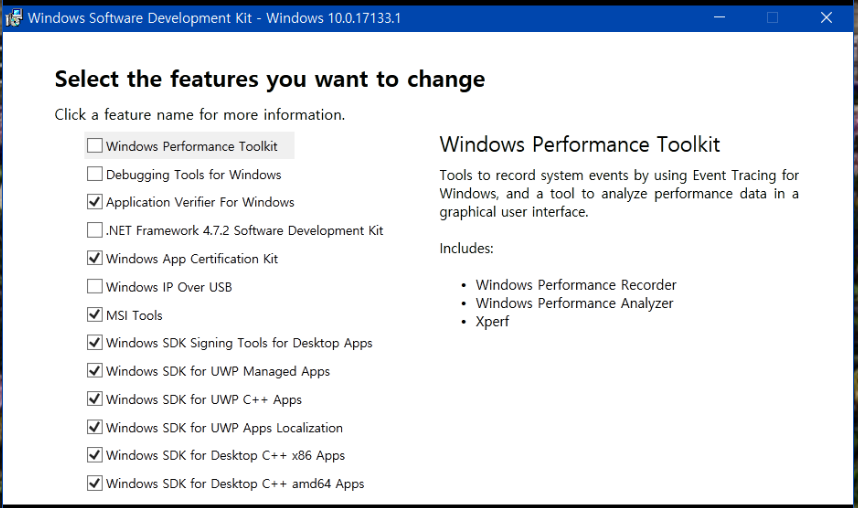The width and height of the screenshot is (858, 508).
Task: Check the Debugging Tools for Windows box
Action: pyautogui.click(x=95, y=174)
